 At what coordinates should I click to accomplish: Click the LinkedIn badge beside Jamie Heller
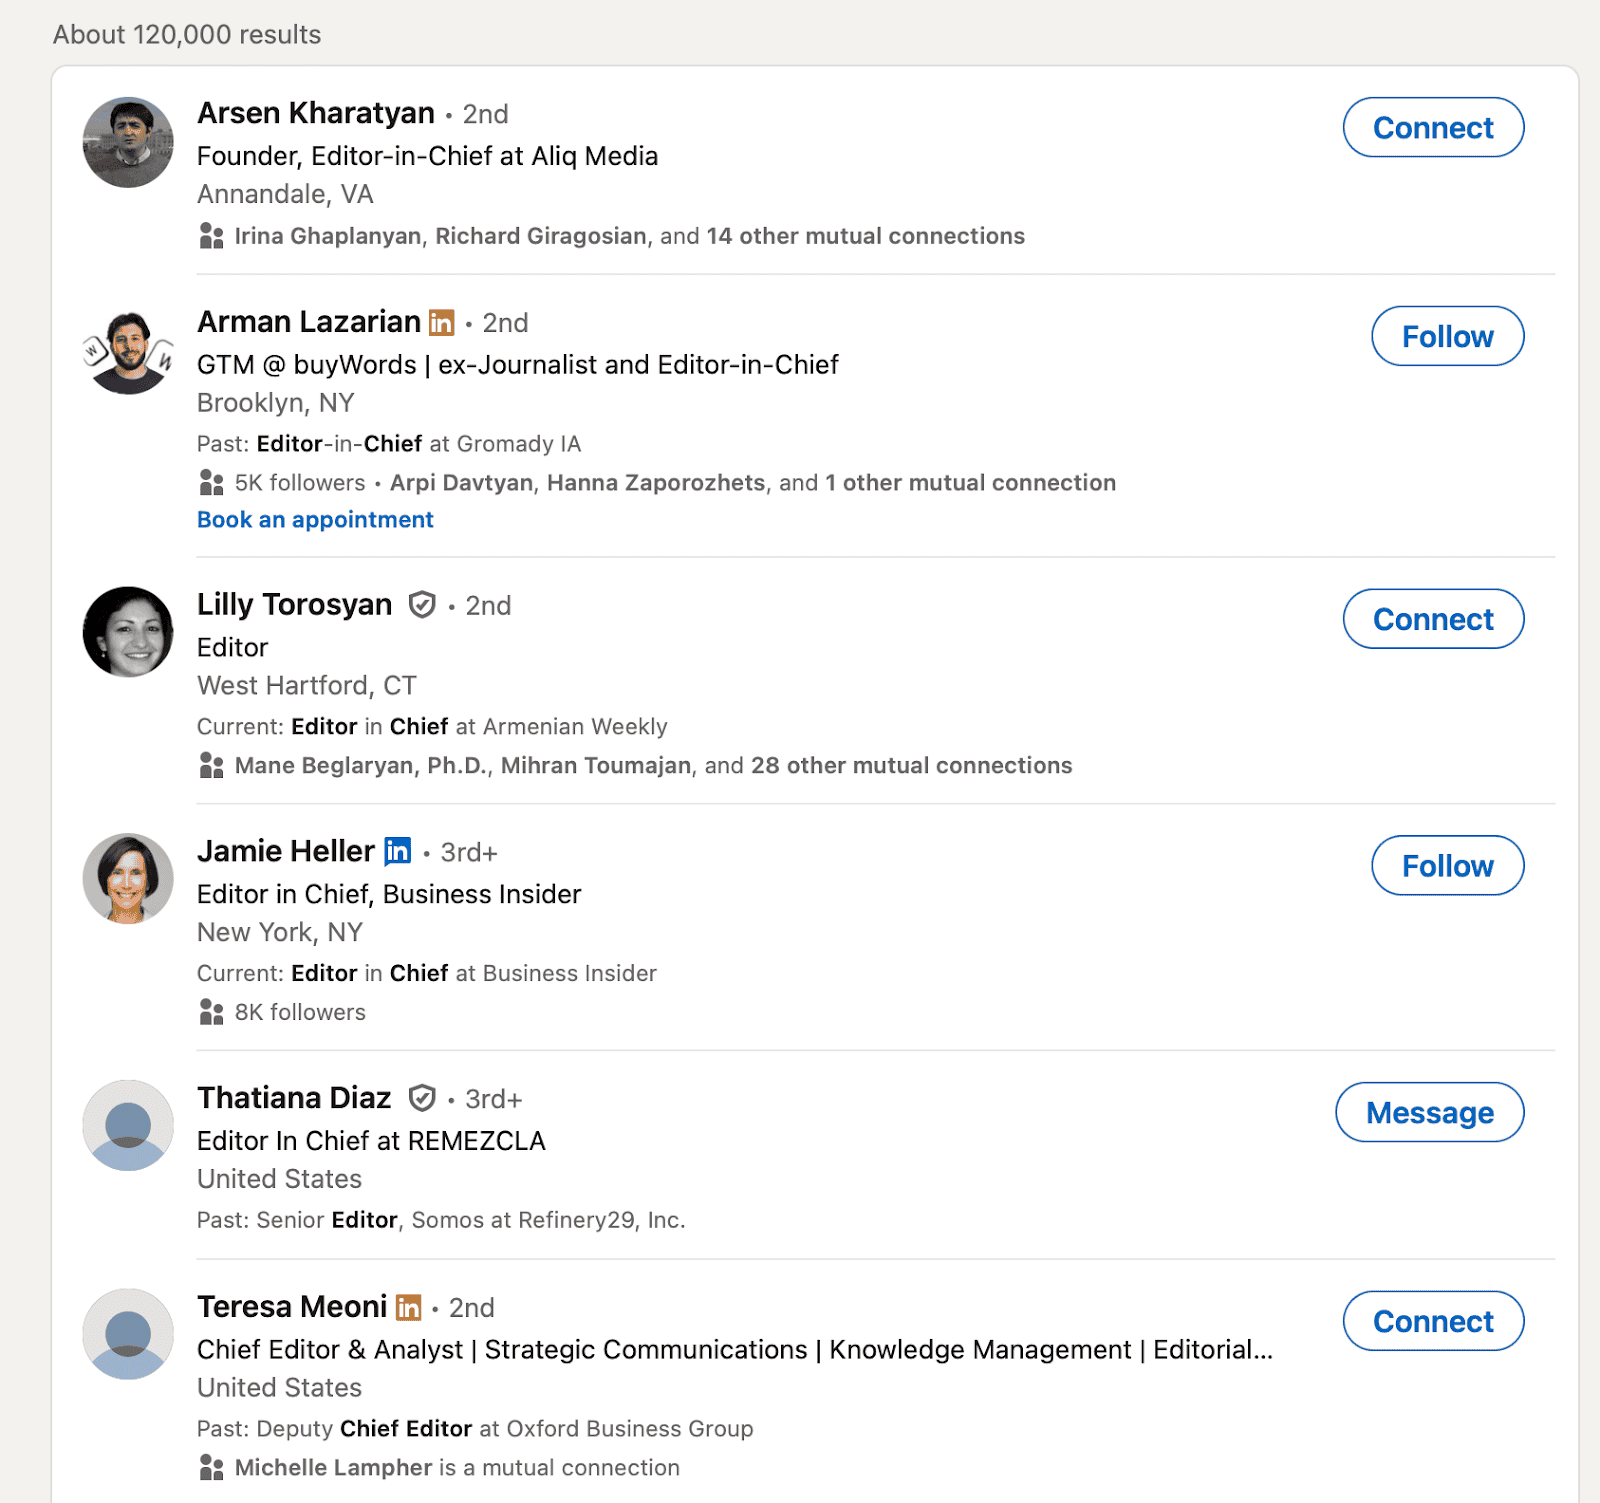coord(397,852)
